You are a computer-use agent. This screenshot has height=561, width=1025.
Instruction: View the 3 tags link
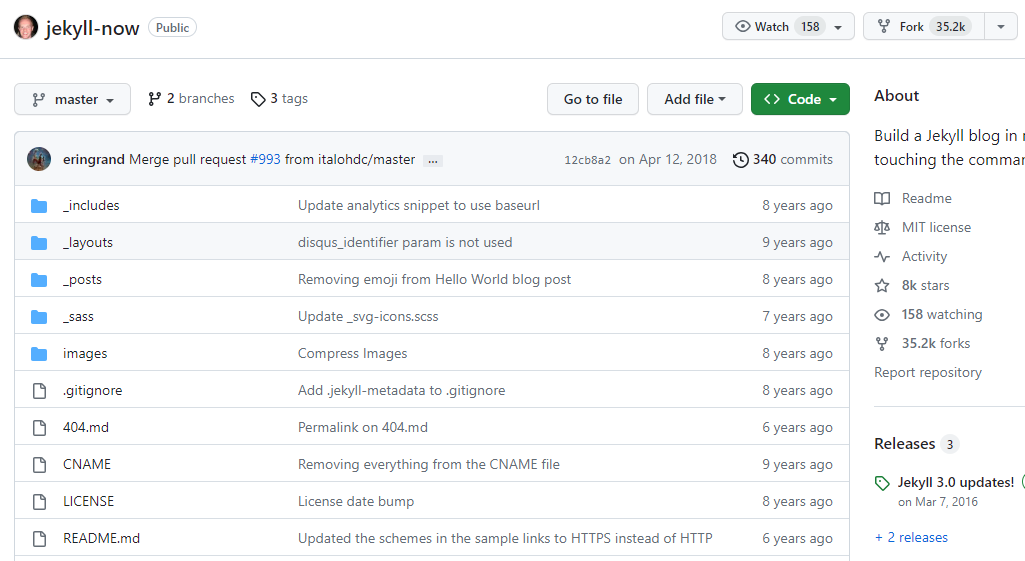point(279,99)
